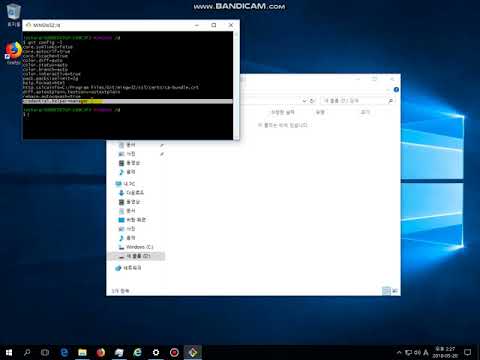
Task: Open Explorer help question-mark icon
Action: point(396,89)
